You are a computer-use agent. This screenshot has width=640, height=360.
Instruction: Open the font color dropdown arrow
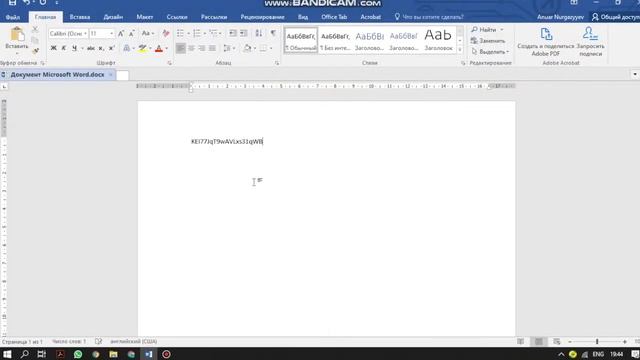click(x=167, y=49)
